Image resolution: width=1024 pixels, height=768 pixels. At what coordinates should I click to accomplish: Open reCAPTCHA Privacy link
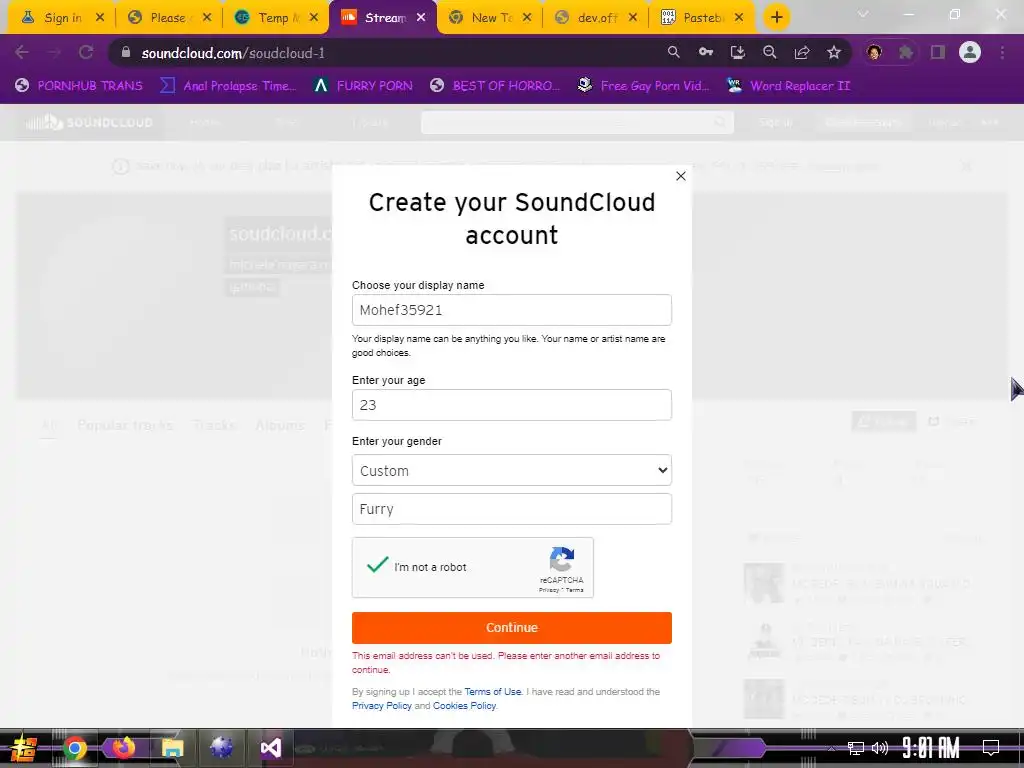tap(549, 590)
